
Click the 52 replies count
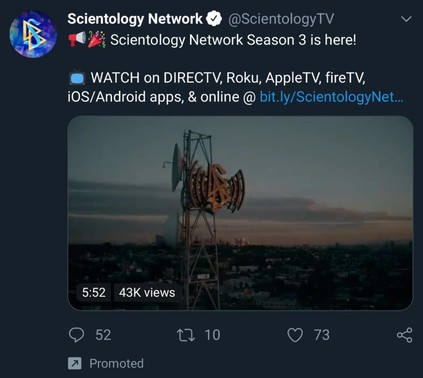click(x=103, y=335)
